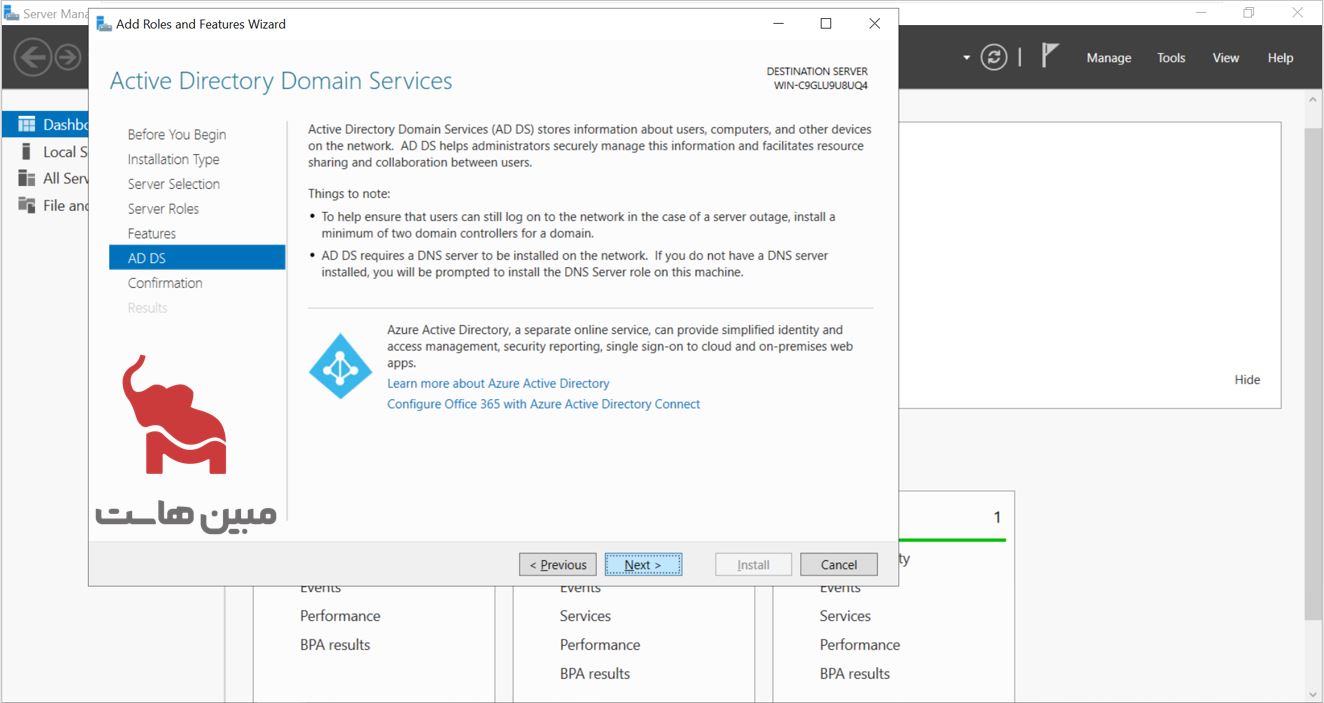This screenshot has width=1324, height=703.
Task: Open the Manage menu
Action: pyautogui.click(x=1108, y=58)
